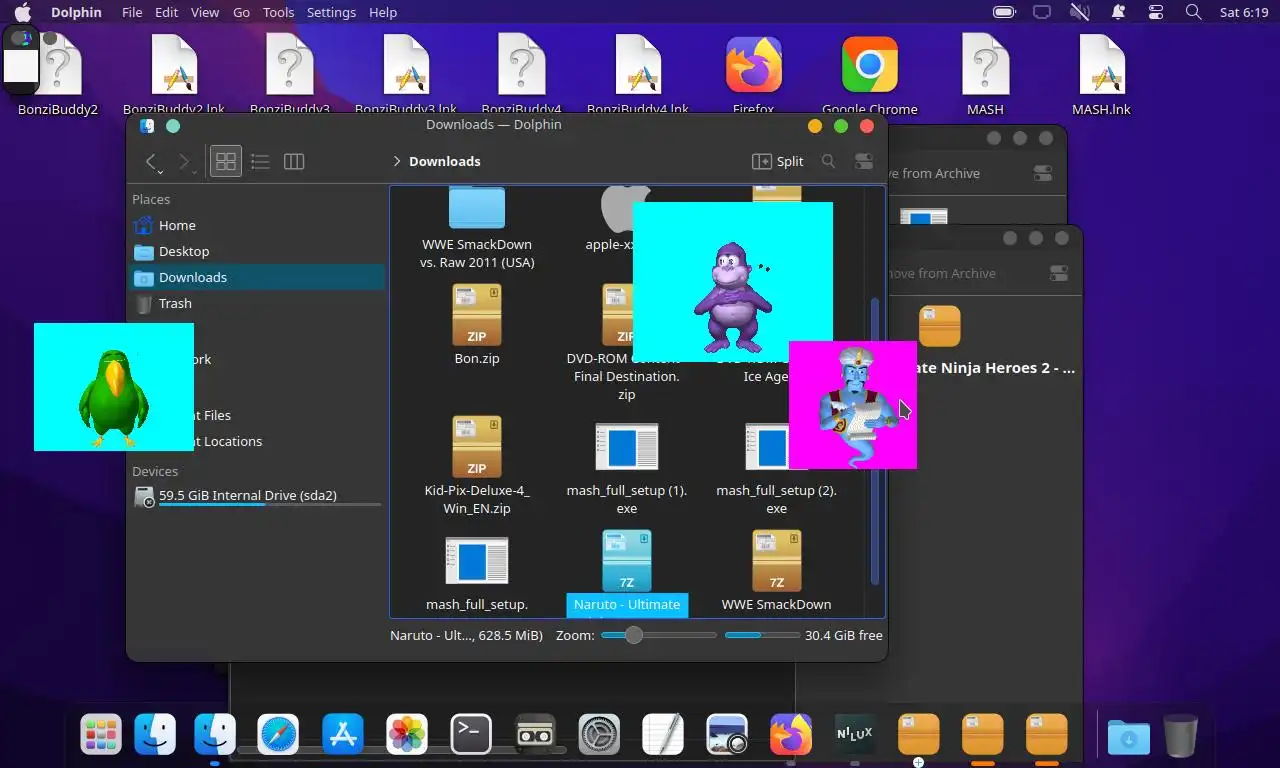This screenshot has width=1280, height=768.
Task: Open System Settings gear in dock
Action: point(599,735)
